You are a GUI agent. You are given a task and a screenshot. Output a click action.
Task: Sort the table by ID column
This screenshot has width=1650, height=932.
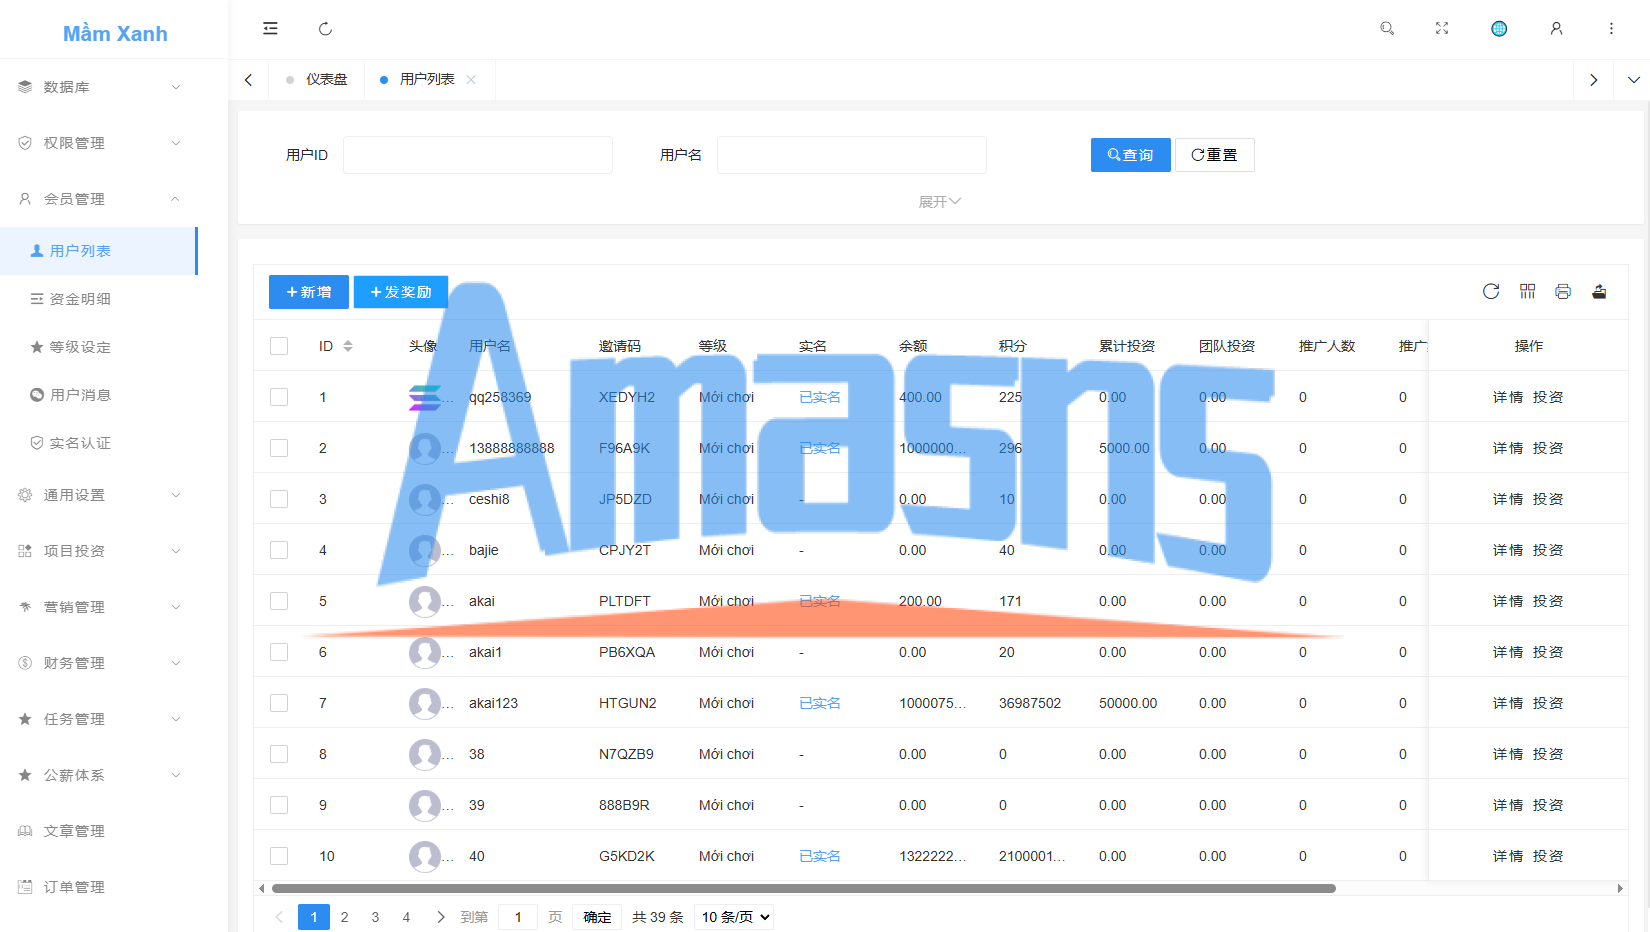pos(348,346)
